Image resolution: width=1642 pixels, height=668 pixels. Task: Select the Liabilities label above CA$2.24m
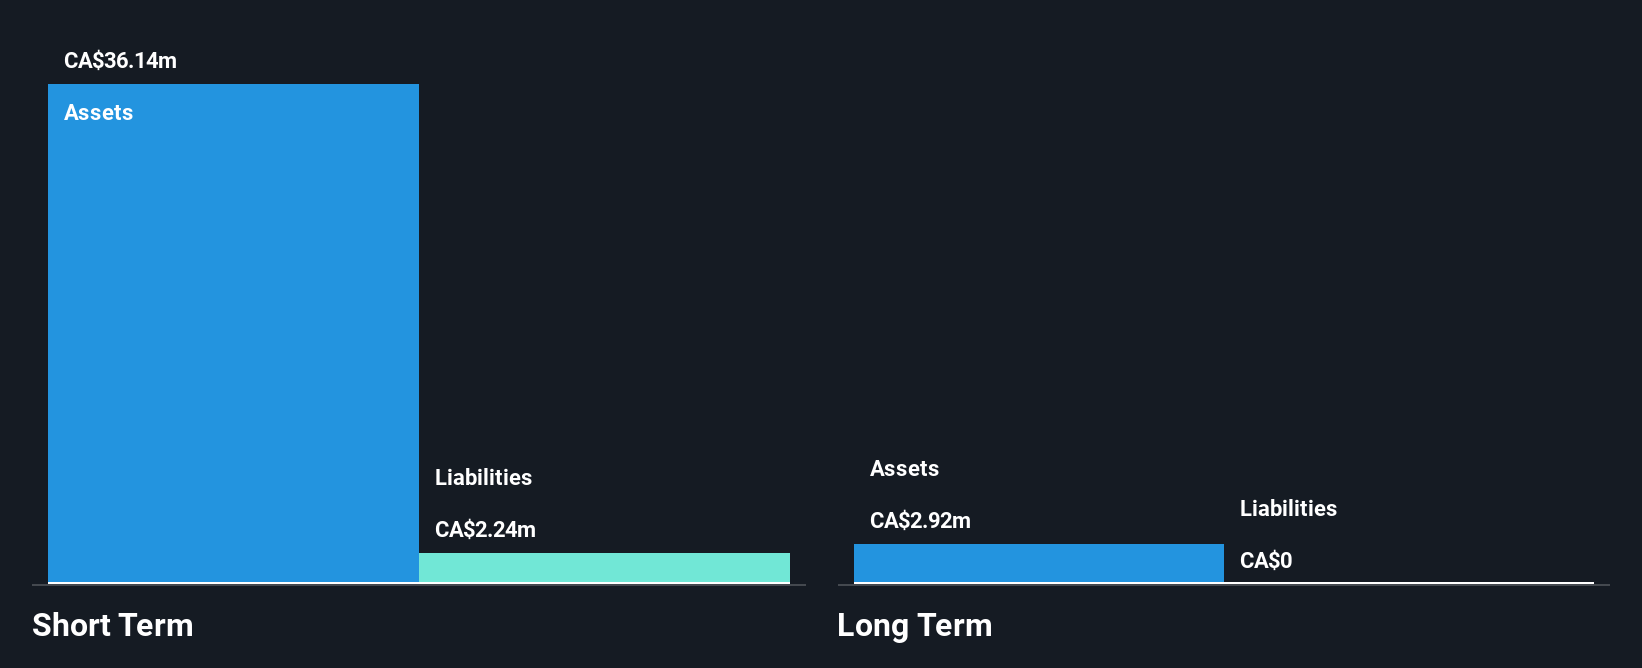coord(483,478)
